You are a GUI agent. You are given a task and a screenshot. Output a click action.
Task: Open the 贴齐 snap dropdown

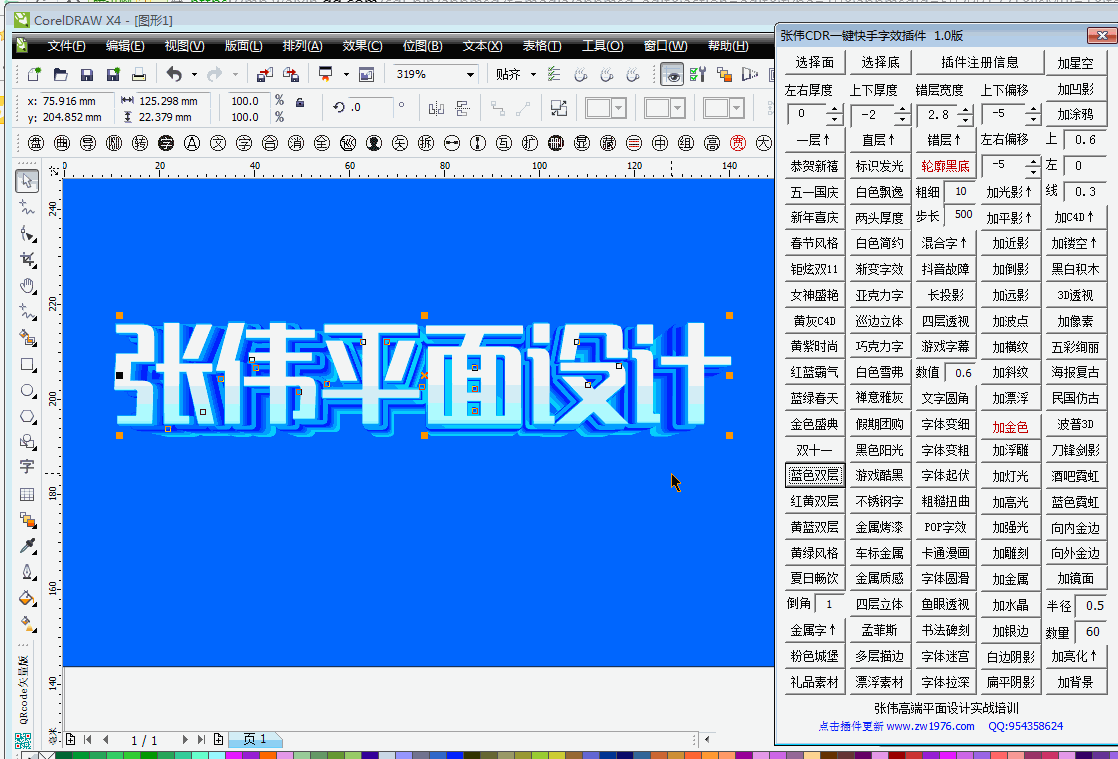534,74
